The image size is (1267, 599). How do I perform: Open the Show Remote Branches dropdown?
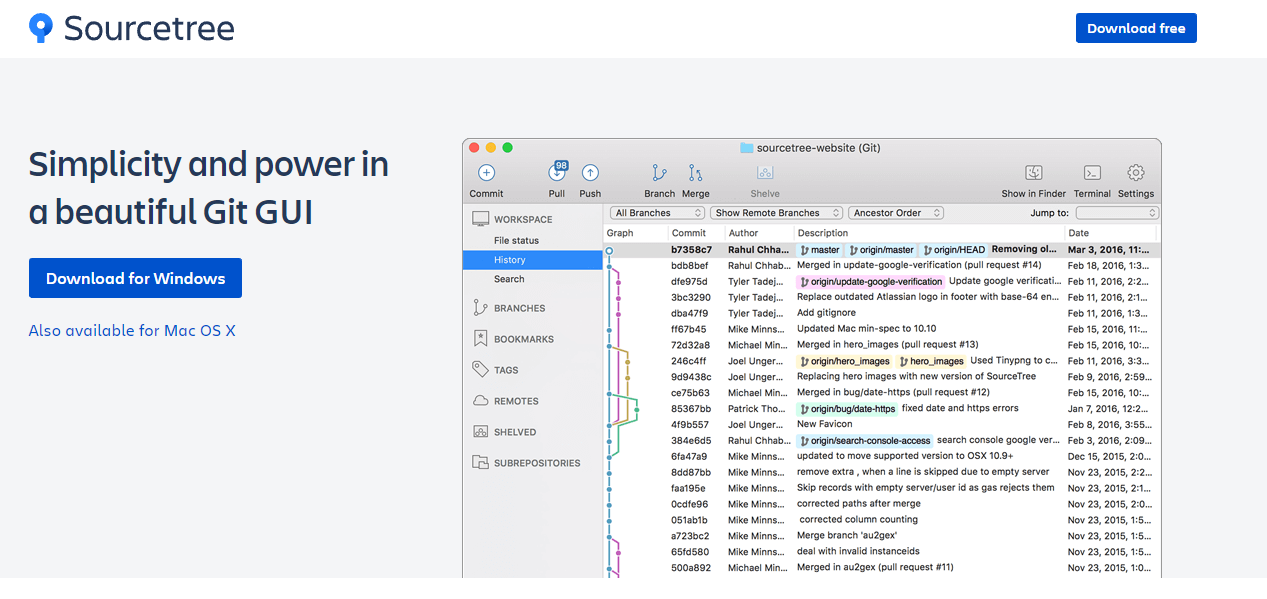coord(776,213)
